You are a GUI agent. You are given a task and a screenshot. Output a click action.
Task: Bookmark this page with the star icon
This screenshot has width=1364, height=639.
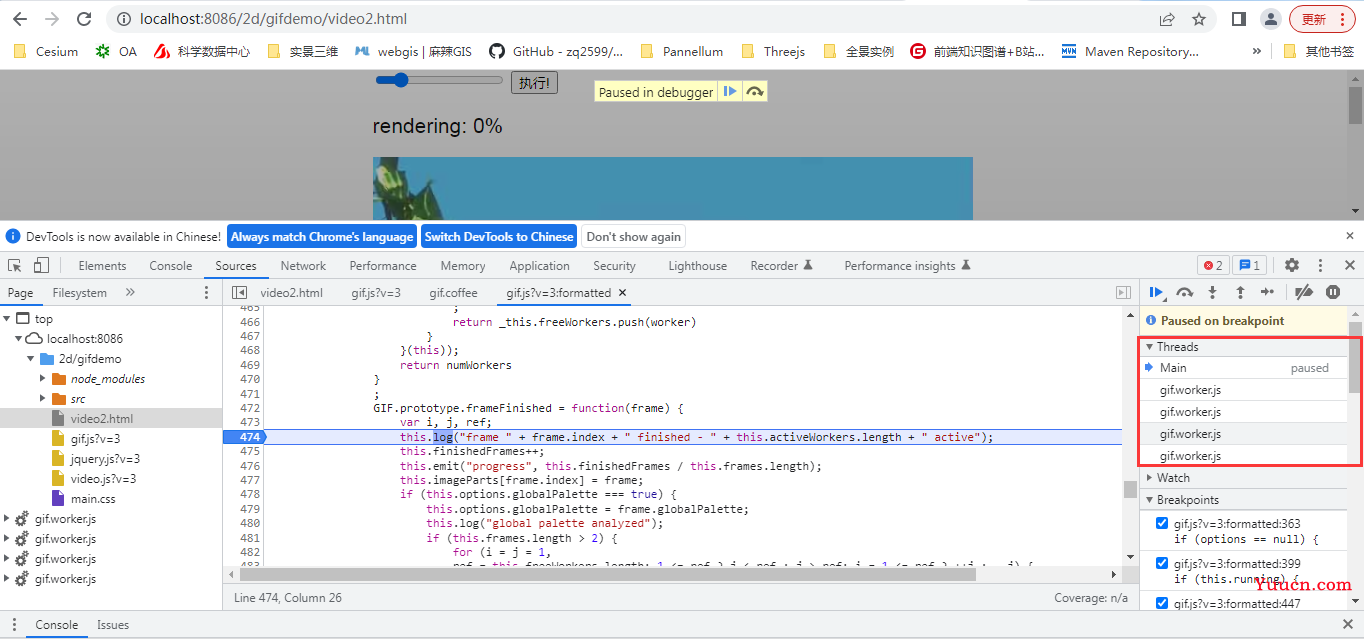coord(1199,19)
